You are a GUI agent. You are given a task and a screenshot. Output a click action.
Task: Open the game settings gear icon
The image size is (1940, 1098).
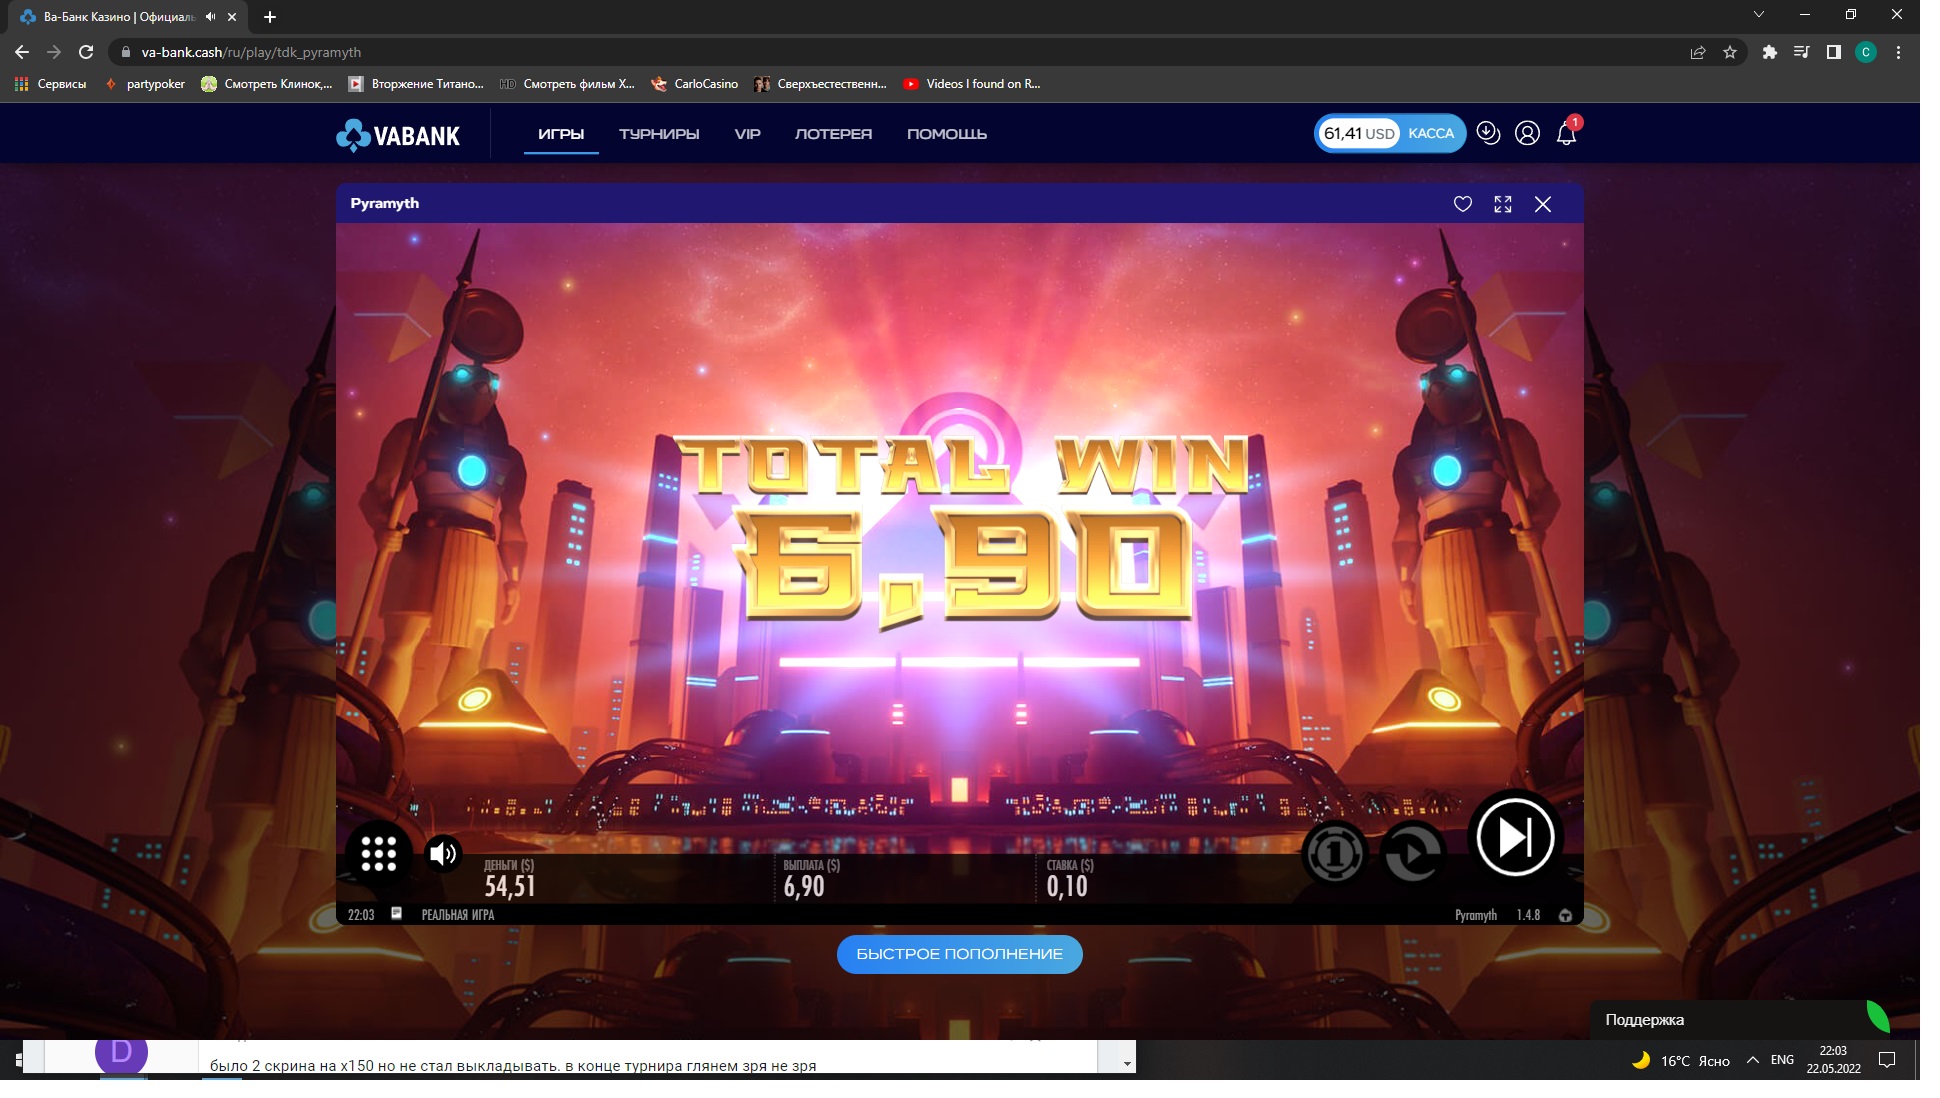click(x=1565, y=915)
